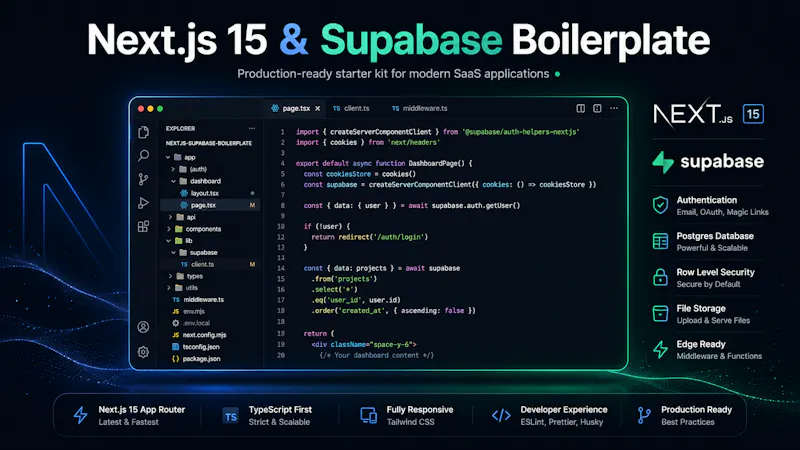This screenshot has height=450, width=800.
Task: Click the File Storage box icon
Action: (x=660, y=313)
